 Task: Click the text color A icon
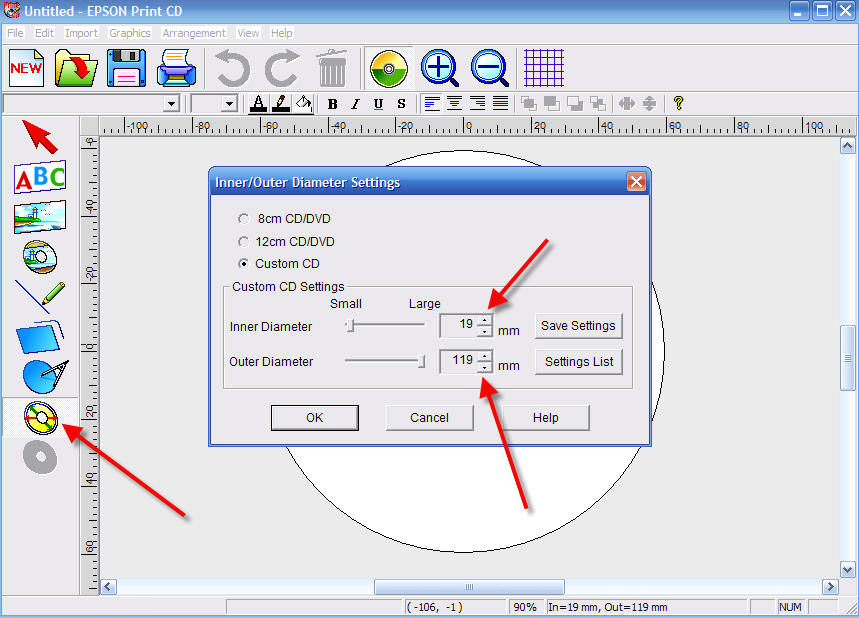(258, 104)
